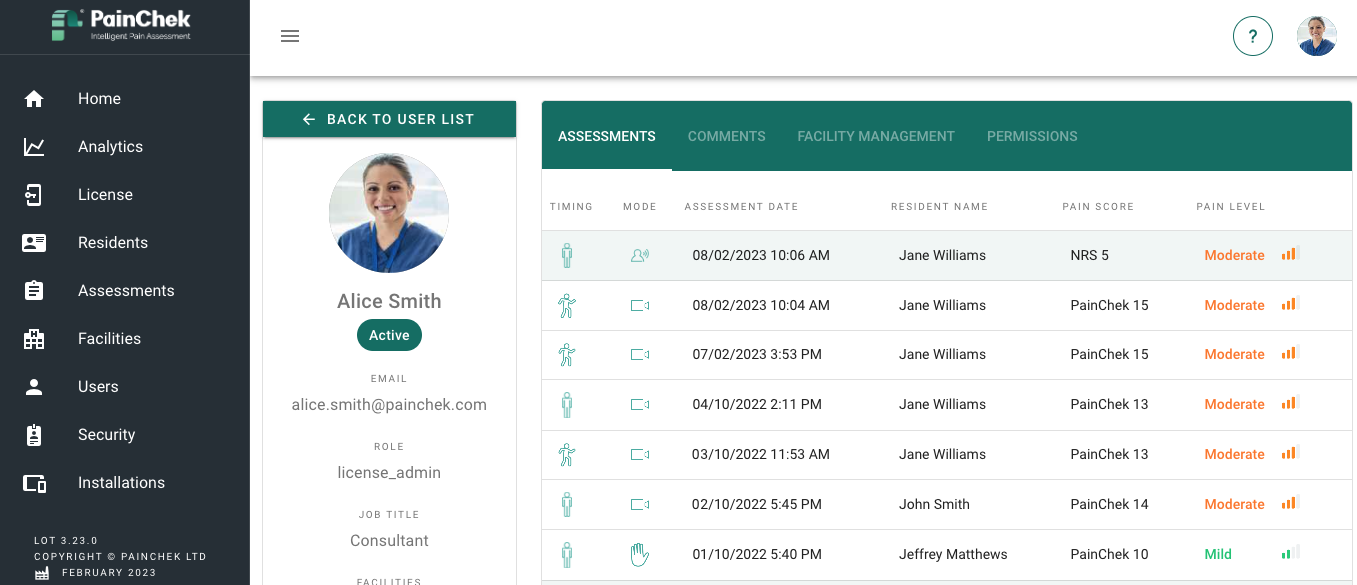Screen dimensions: 1357x585
Task: Click the Alice Smith name heading
Action: point(389,301)
